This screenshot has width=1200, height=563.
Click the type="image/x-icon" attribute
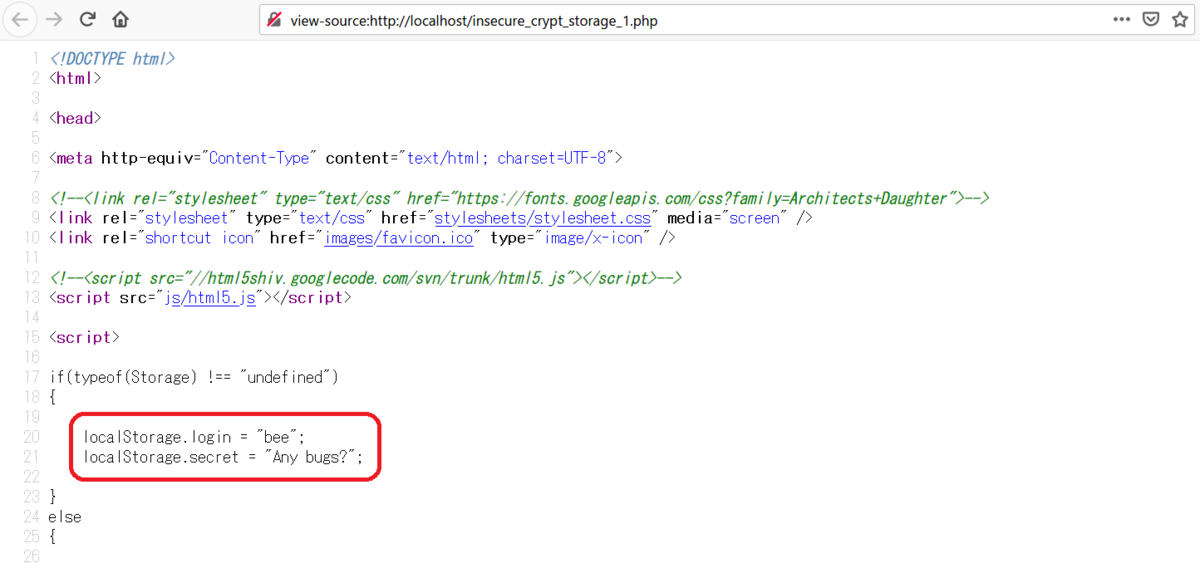(570, 238)
